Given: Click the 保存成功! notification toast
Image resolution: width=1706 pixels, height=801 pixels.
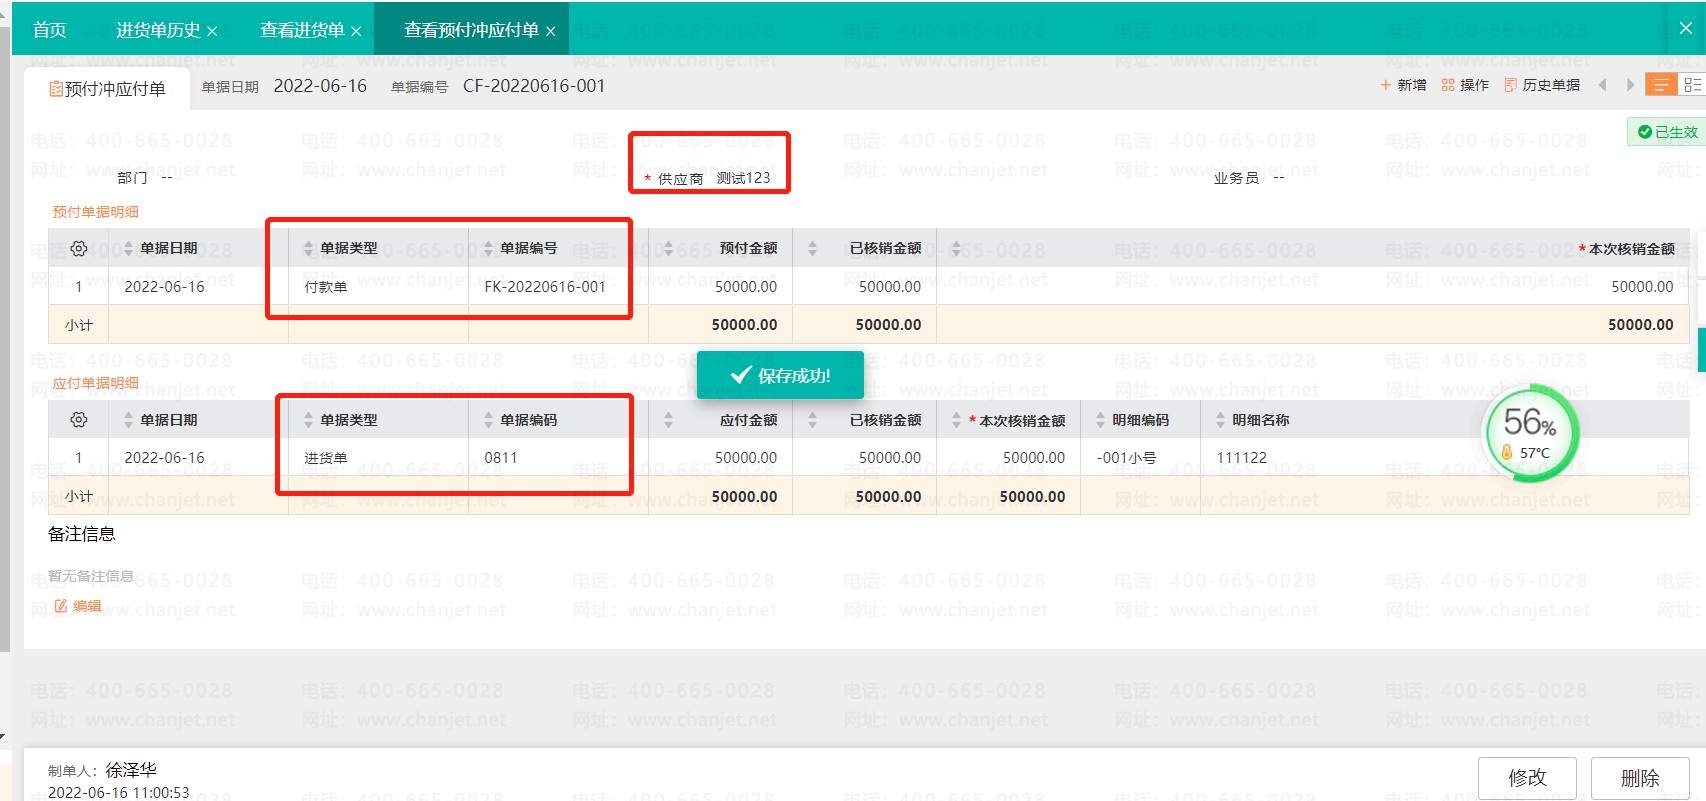Looking at the screenshot, I should (780, 375).
